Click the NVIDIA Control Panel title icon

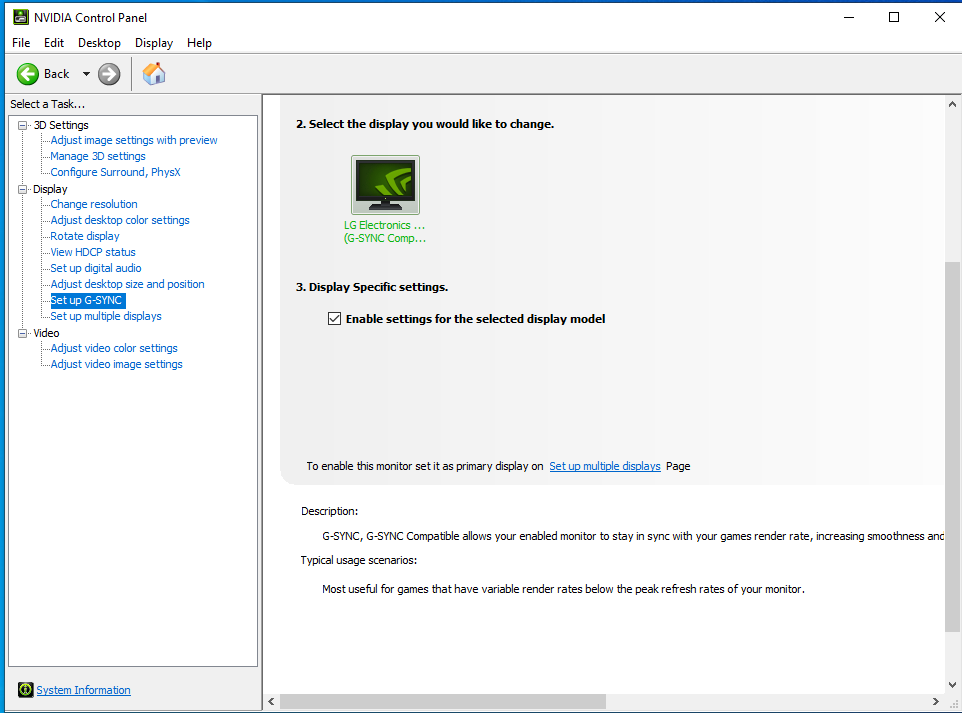click(x=19, y=17)
